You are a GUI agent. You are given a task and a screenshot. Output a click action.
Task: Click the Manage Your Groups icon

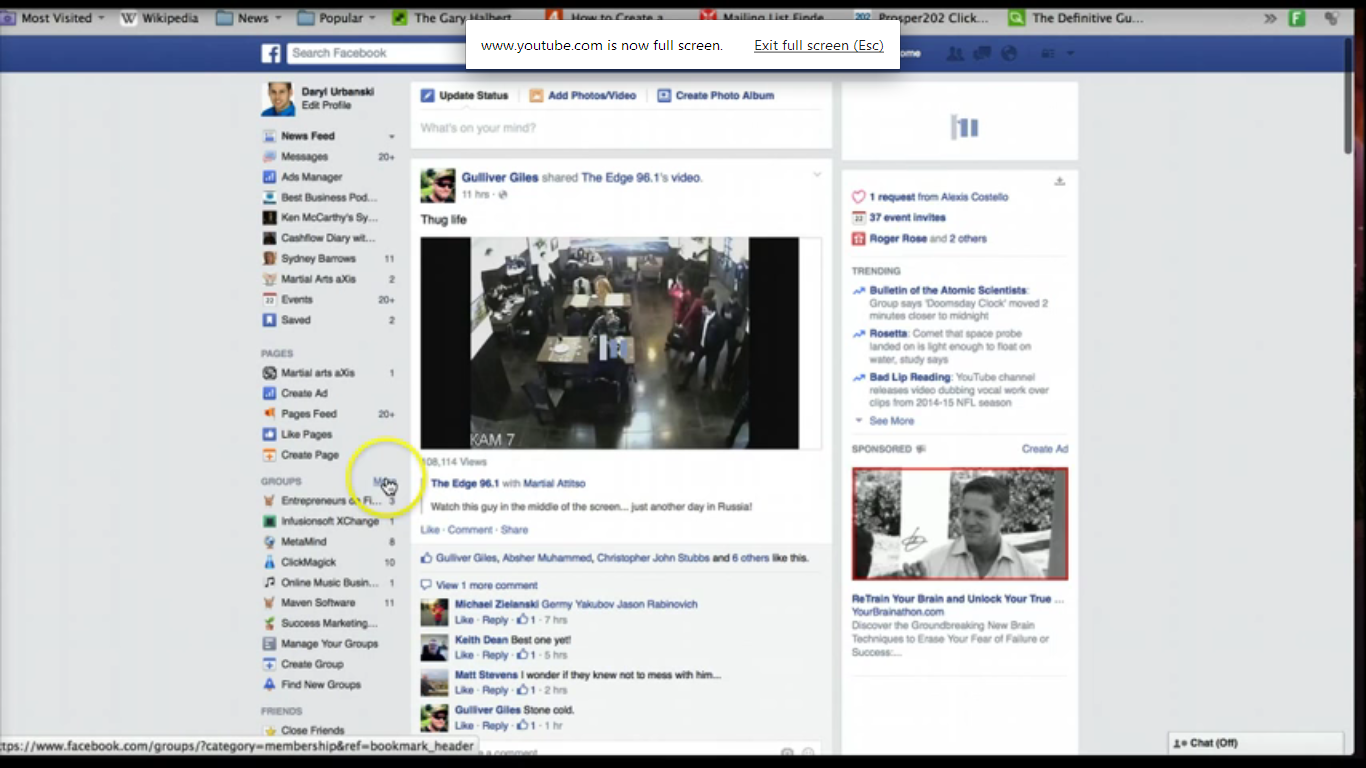click(269, 644)
